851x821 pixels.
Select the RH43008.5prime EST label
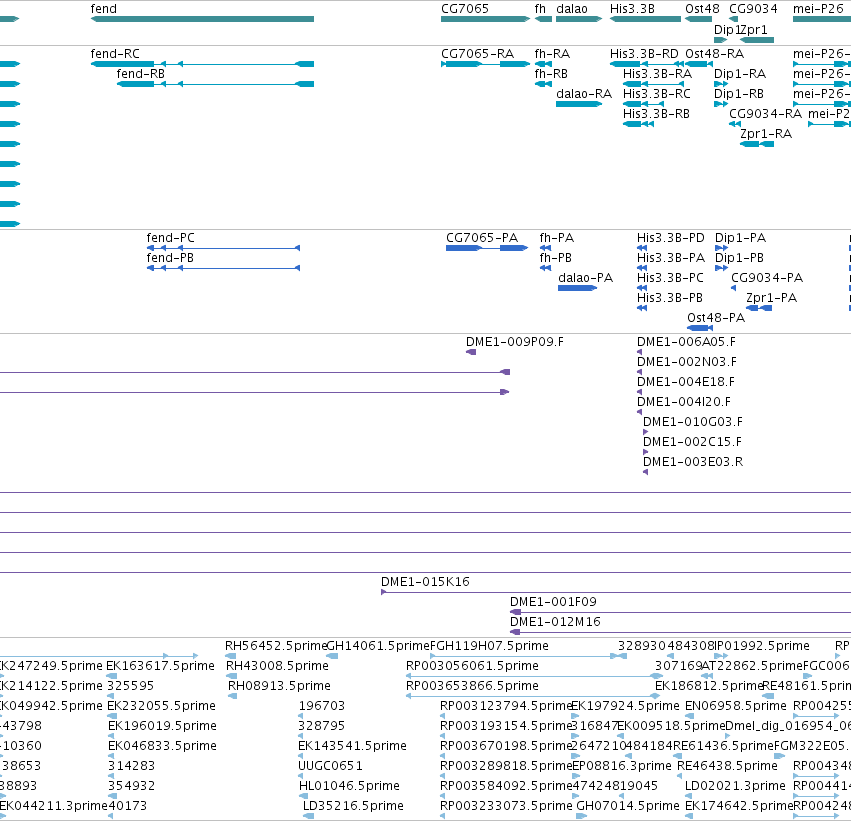(x=277, y=666)
